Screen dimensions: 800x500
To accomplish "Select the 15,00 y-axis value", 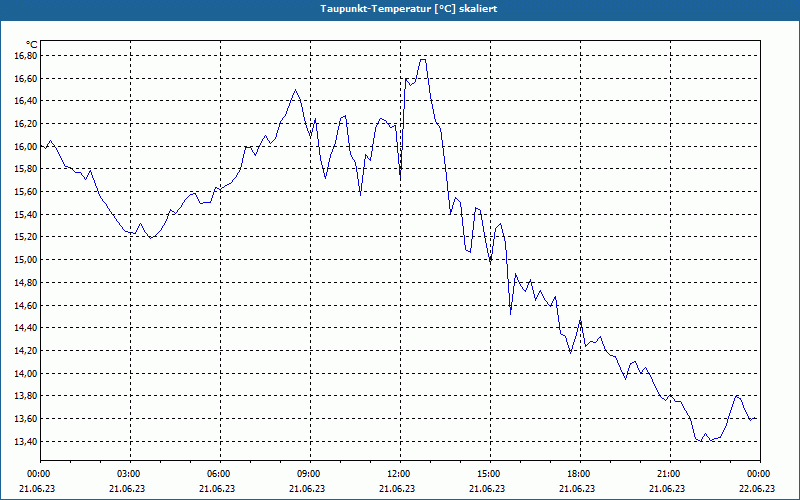I will point(25,260).
